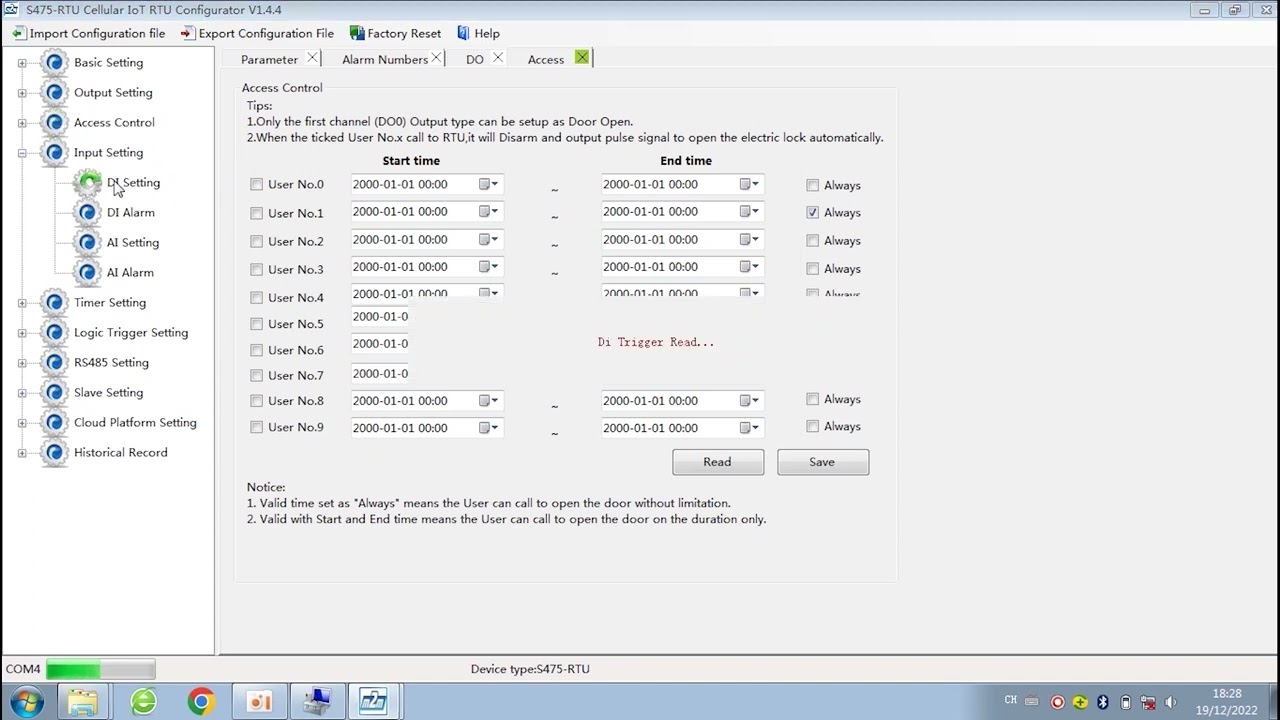Image resolution: width=1280 pixels, height=720 pixels.
Task: Uncheck Always for User No.1
Action: click(x=813, y=212)
